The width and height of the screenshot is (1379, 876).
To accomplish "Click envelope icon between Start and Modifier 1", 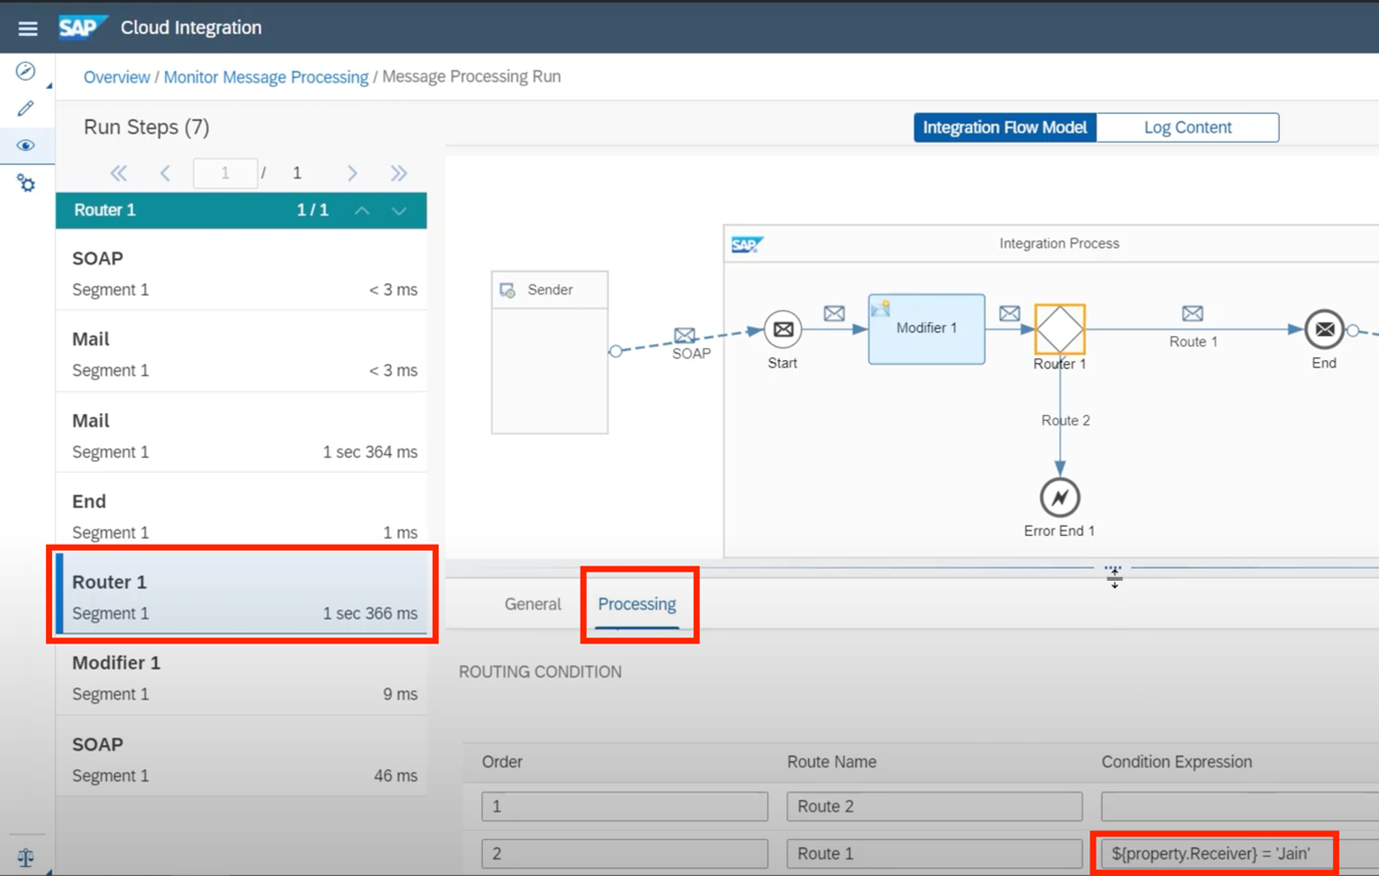I will (x=834, y=314).
